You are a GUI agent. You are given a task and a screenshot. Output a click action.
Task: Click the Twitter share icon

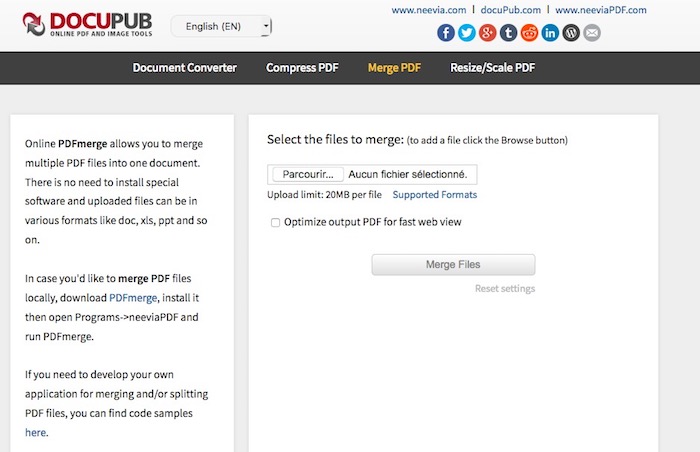coord(467,33)
